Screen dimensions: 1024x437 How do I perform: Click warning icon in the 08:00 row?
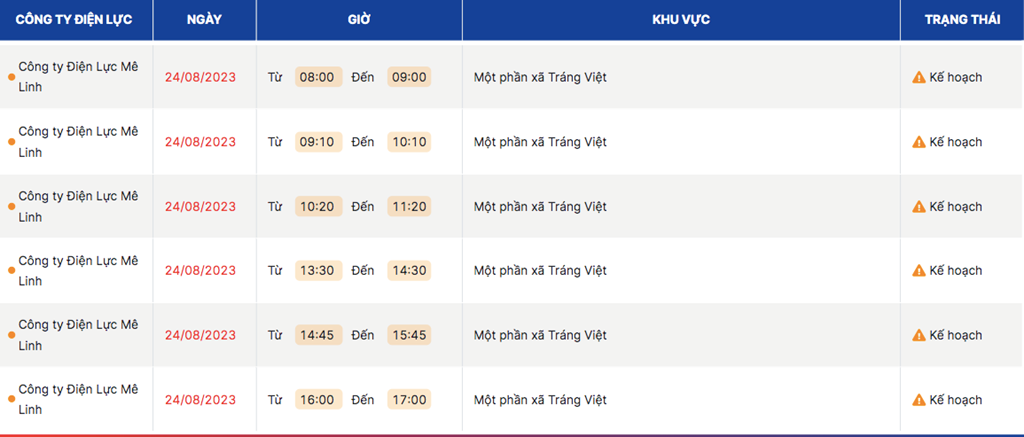(x=919, y=78)
